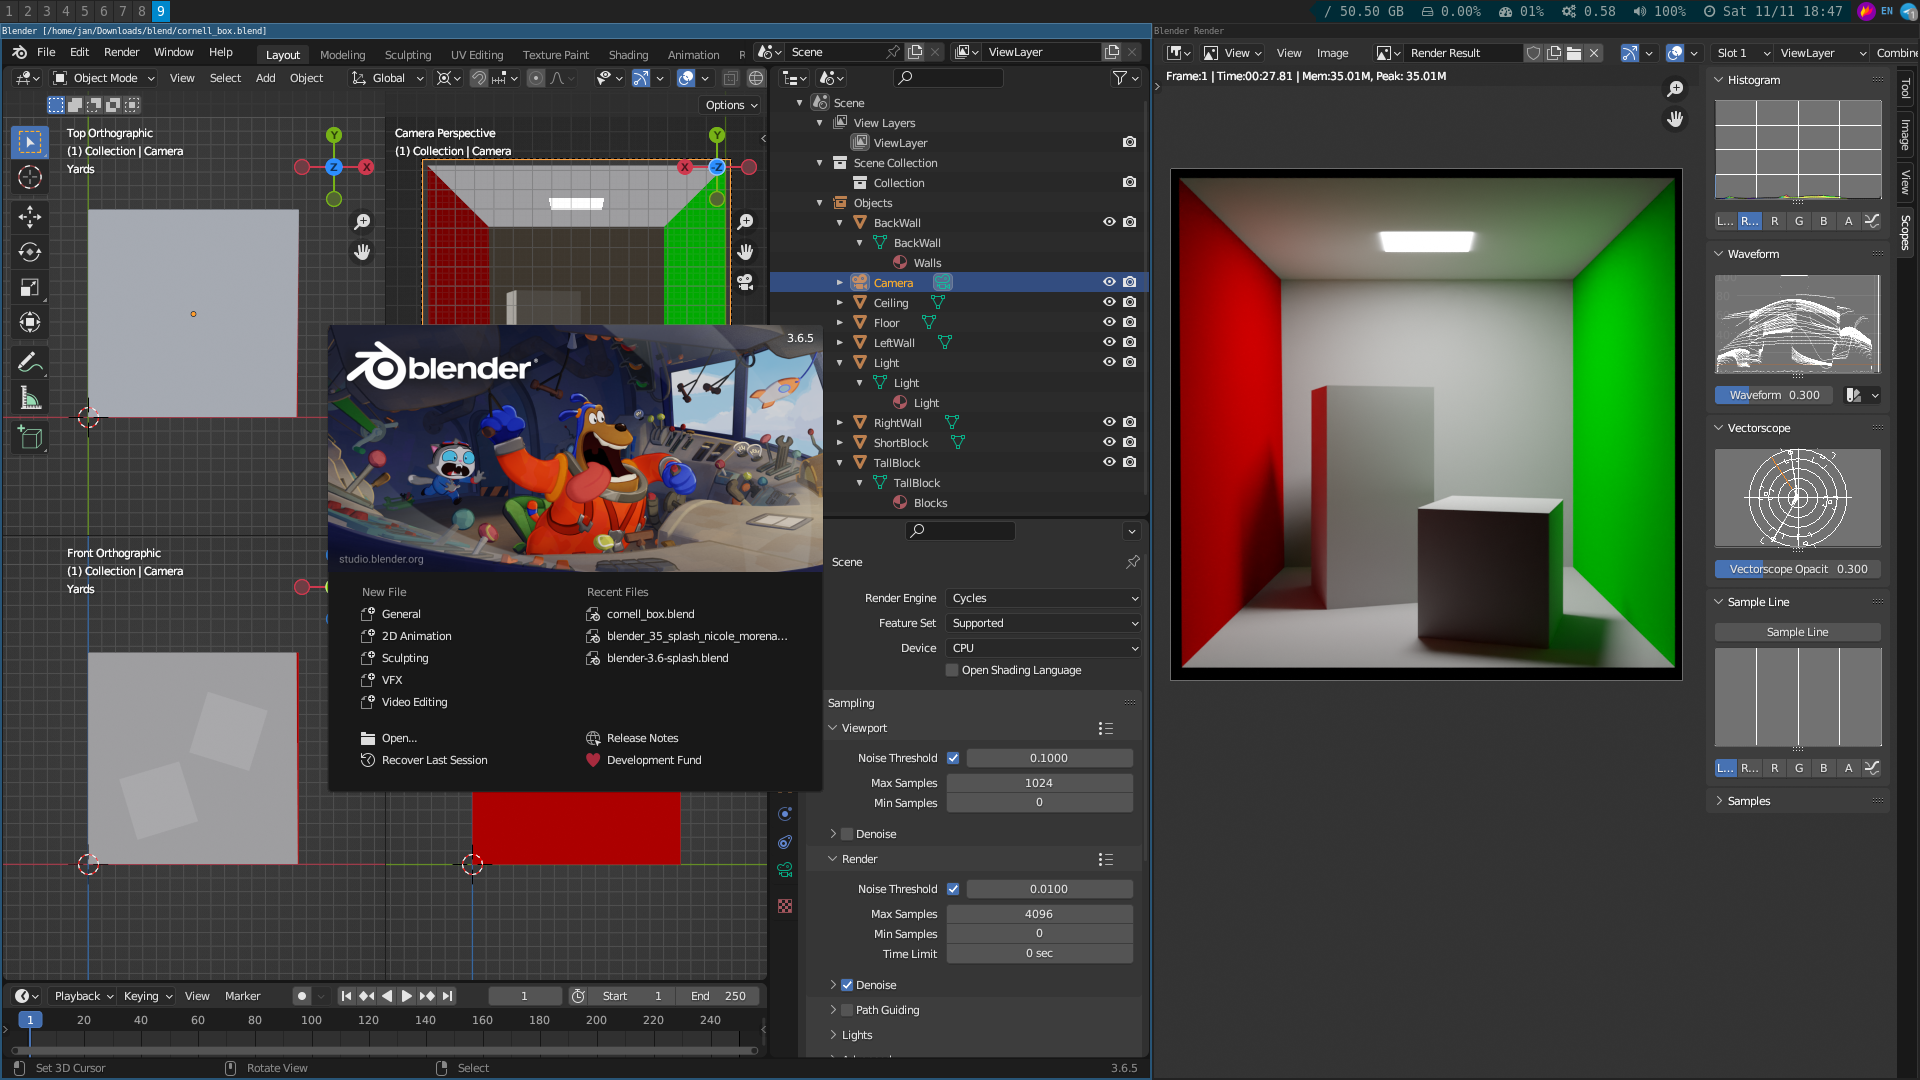Select the Rotate tool

[x=29, y=252]
